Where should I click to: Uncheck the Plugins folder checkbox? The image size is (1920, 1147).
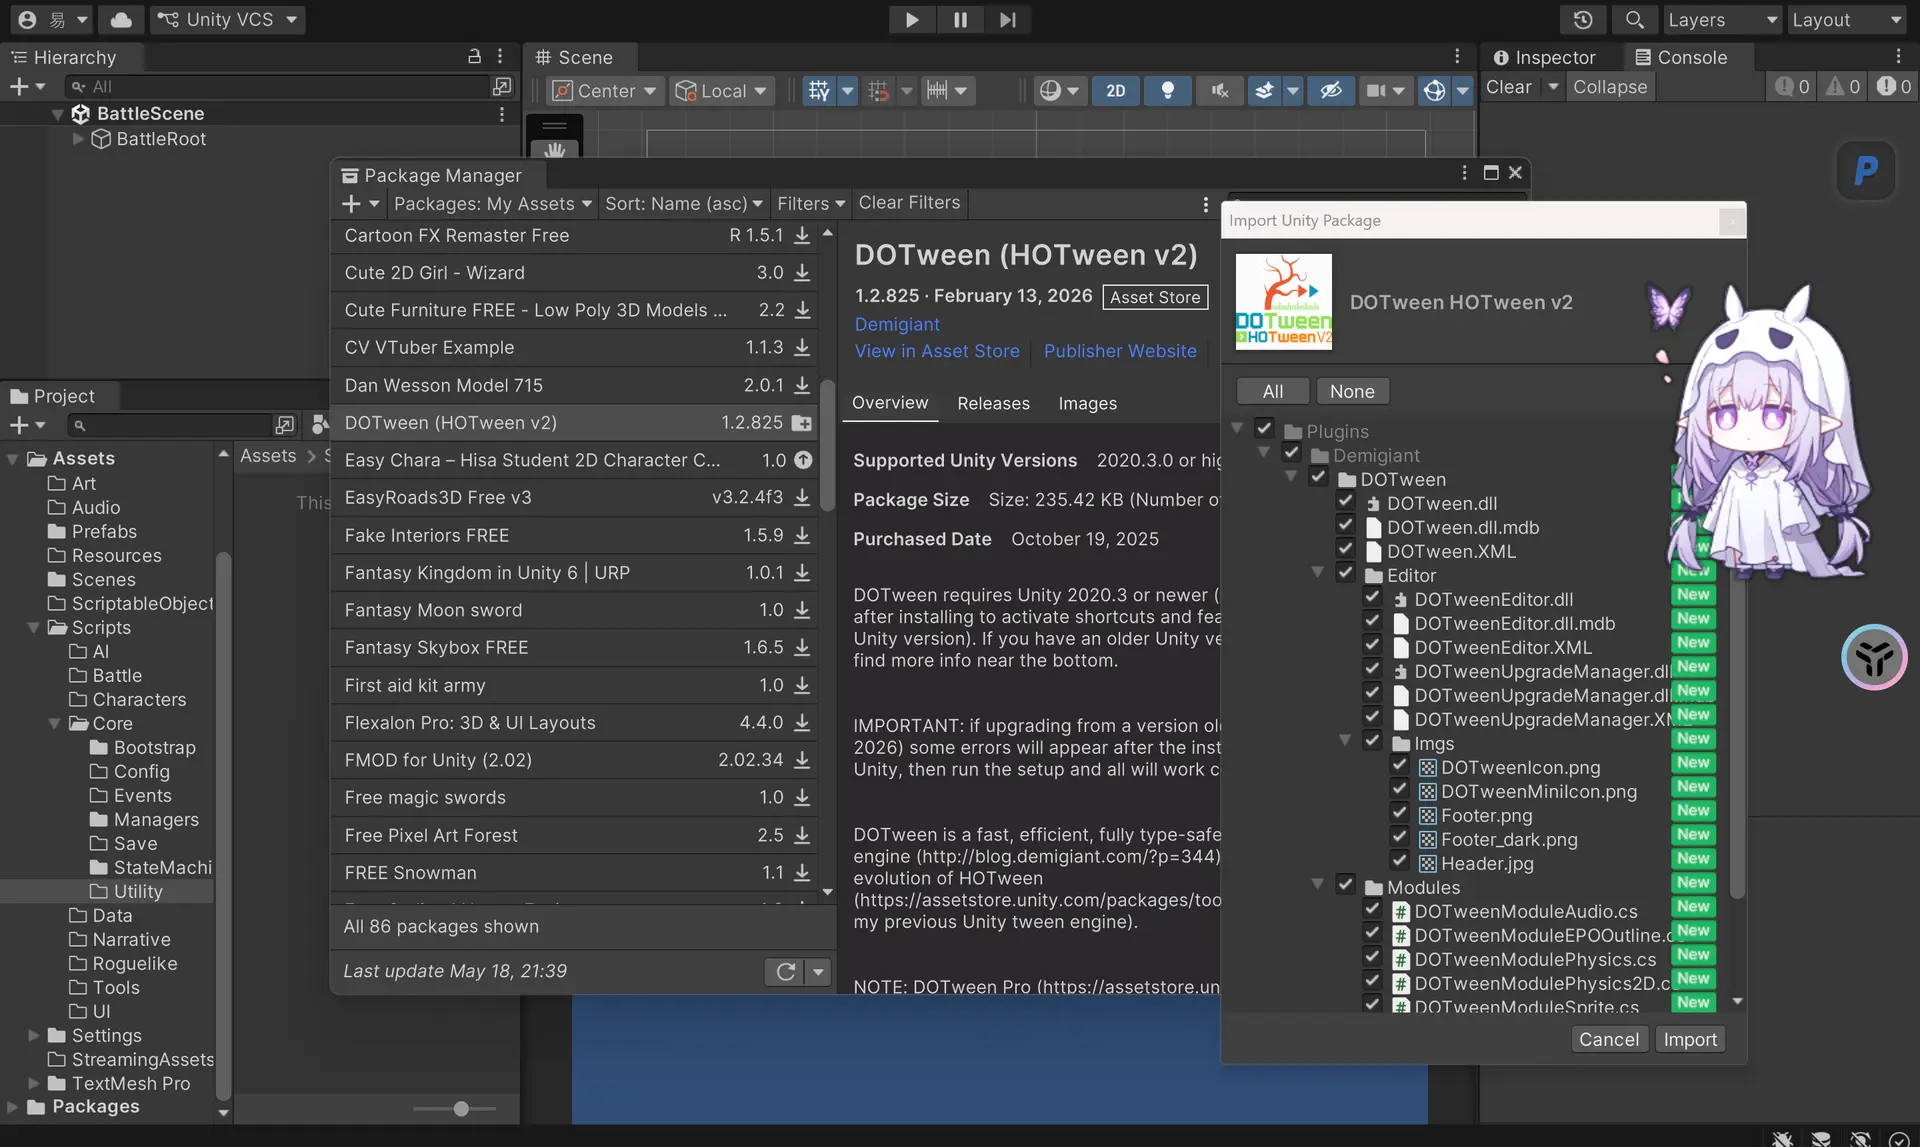[1264, 429]
